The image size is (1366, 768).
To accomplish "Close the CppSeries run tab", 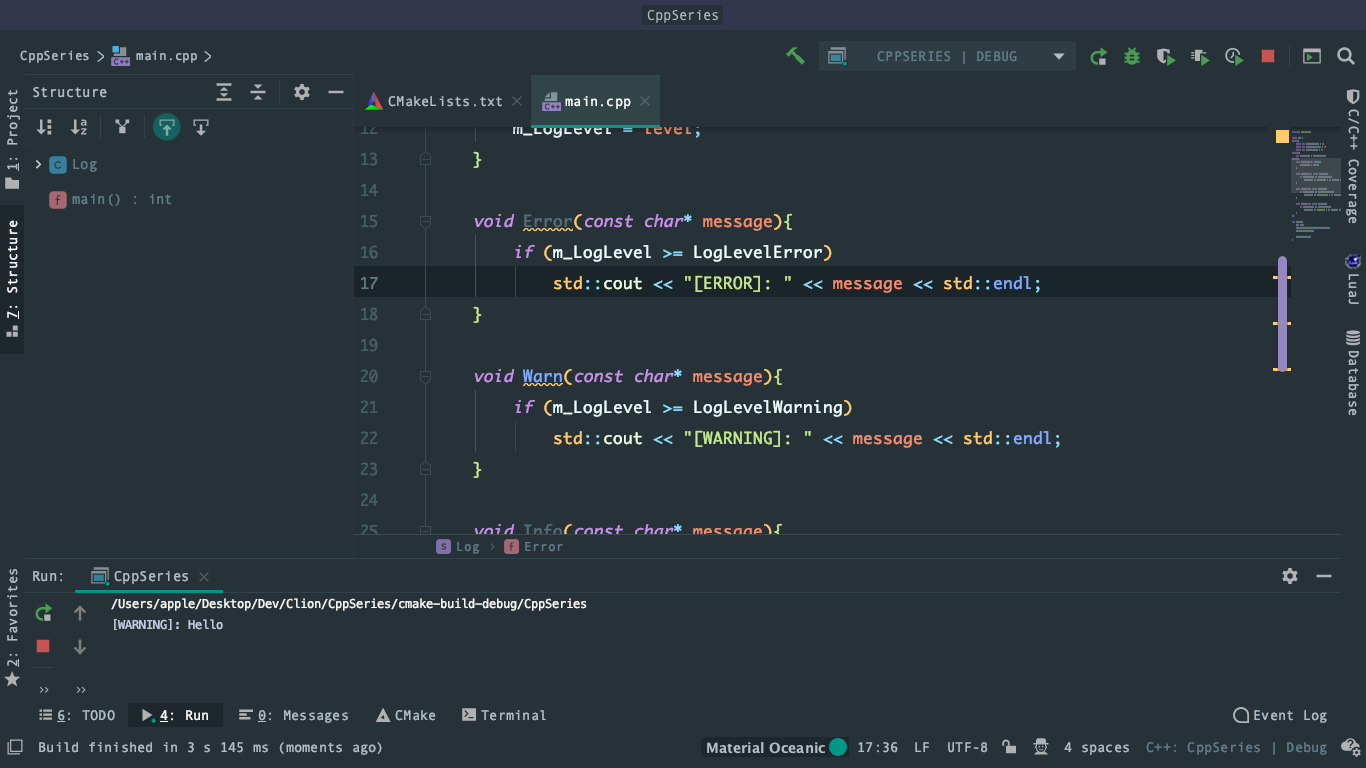I will point(204,576).
